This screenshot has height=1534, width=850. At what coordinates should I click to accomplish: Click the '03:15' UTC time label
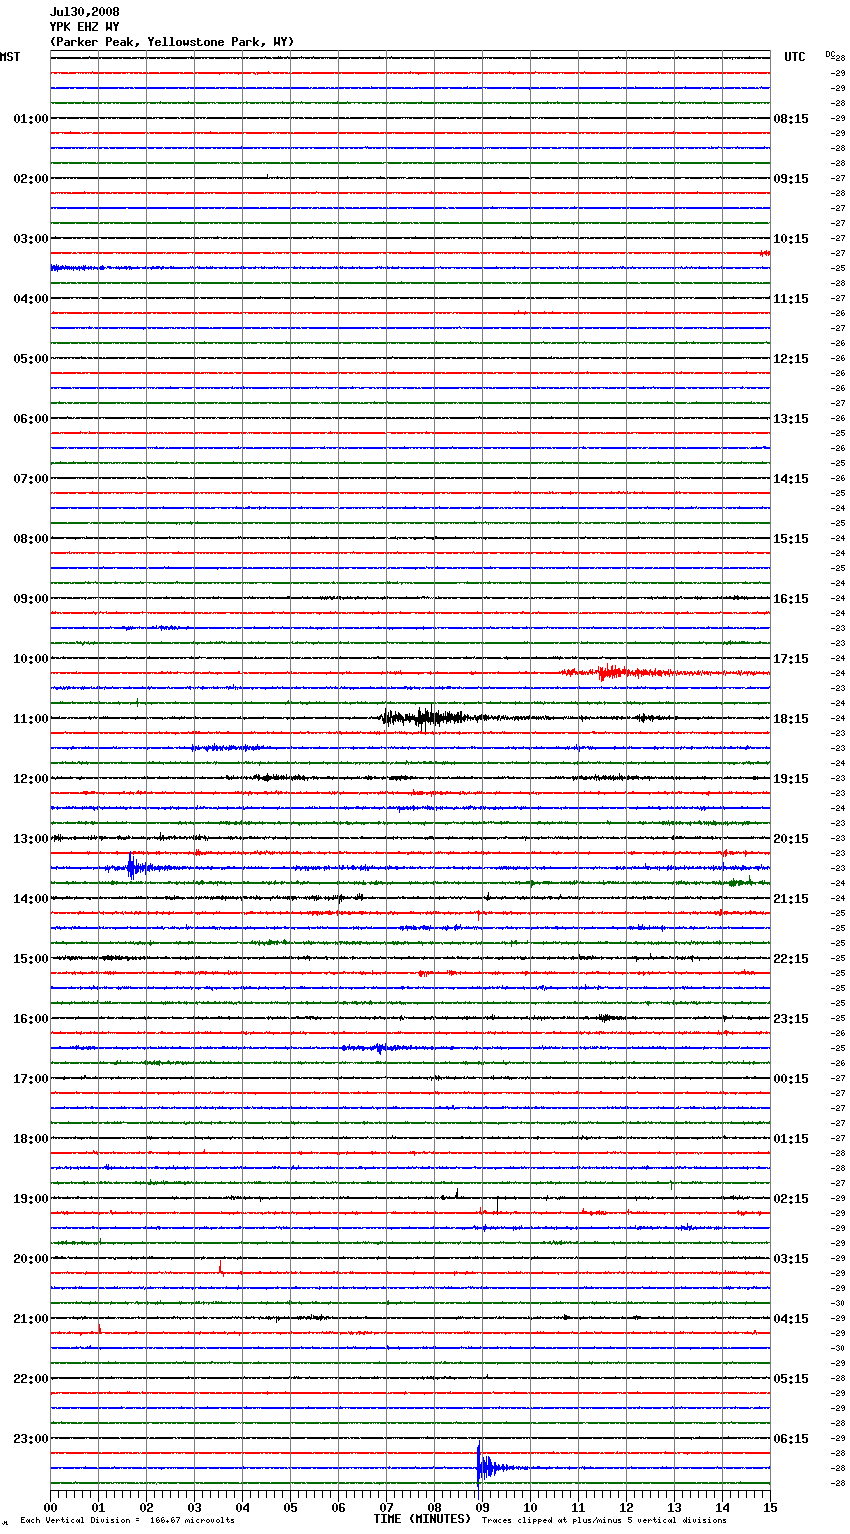click(x=791, y=1259)
